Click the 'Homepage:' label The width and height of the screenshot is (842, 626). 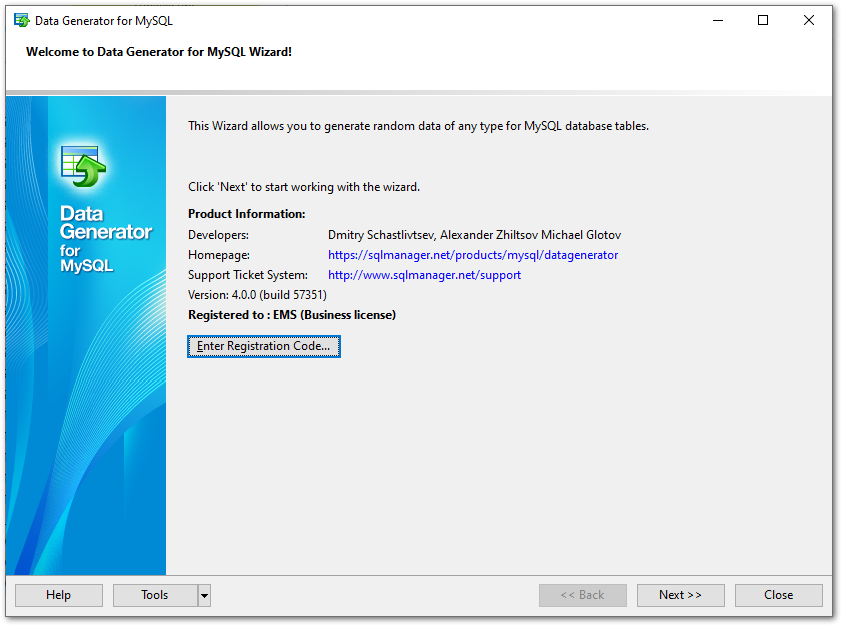[219, 255]
